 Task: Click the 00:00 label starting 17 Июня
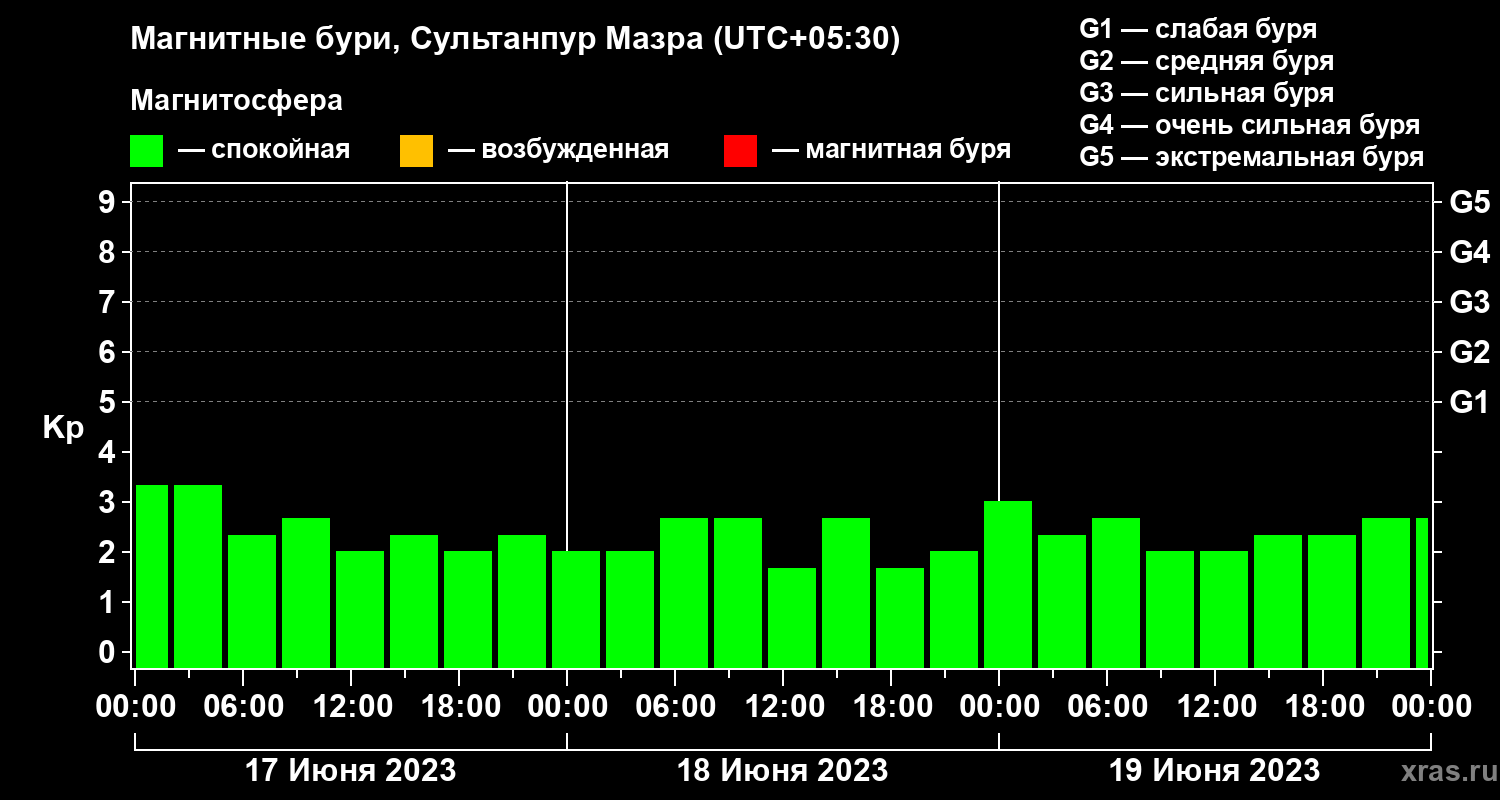[135, 707]
